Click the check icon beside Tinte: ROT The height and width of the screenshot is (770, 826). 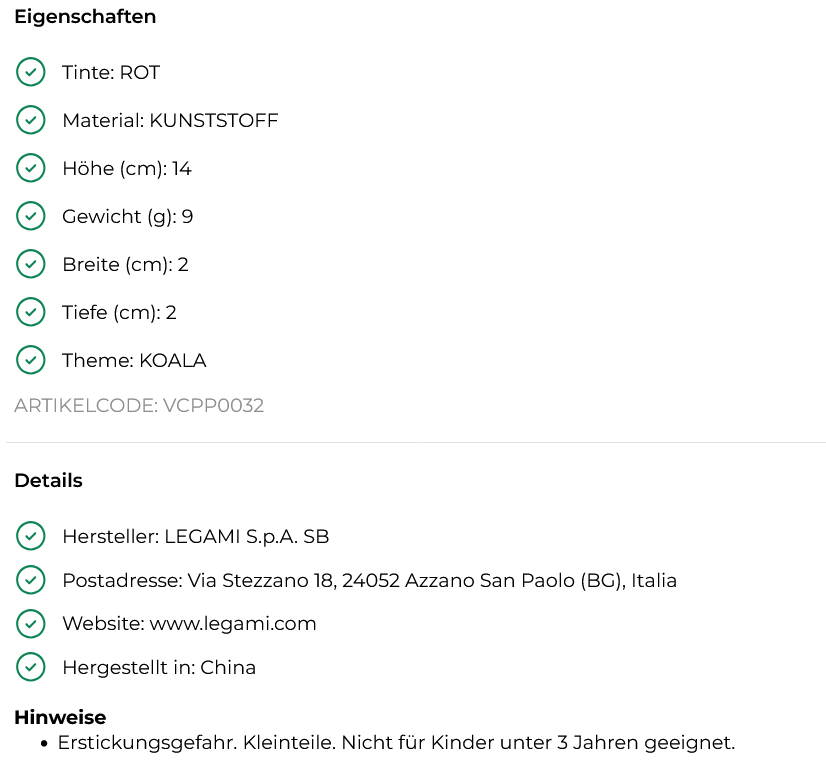(31, 72)
